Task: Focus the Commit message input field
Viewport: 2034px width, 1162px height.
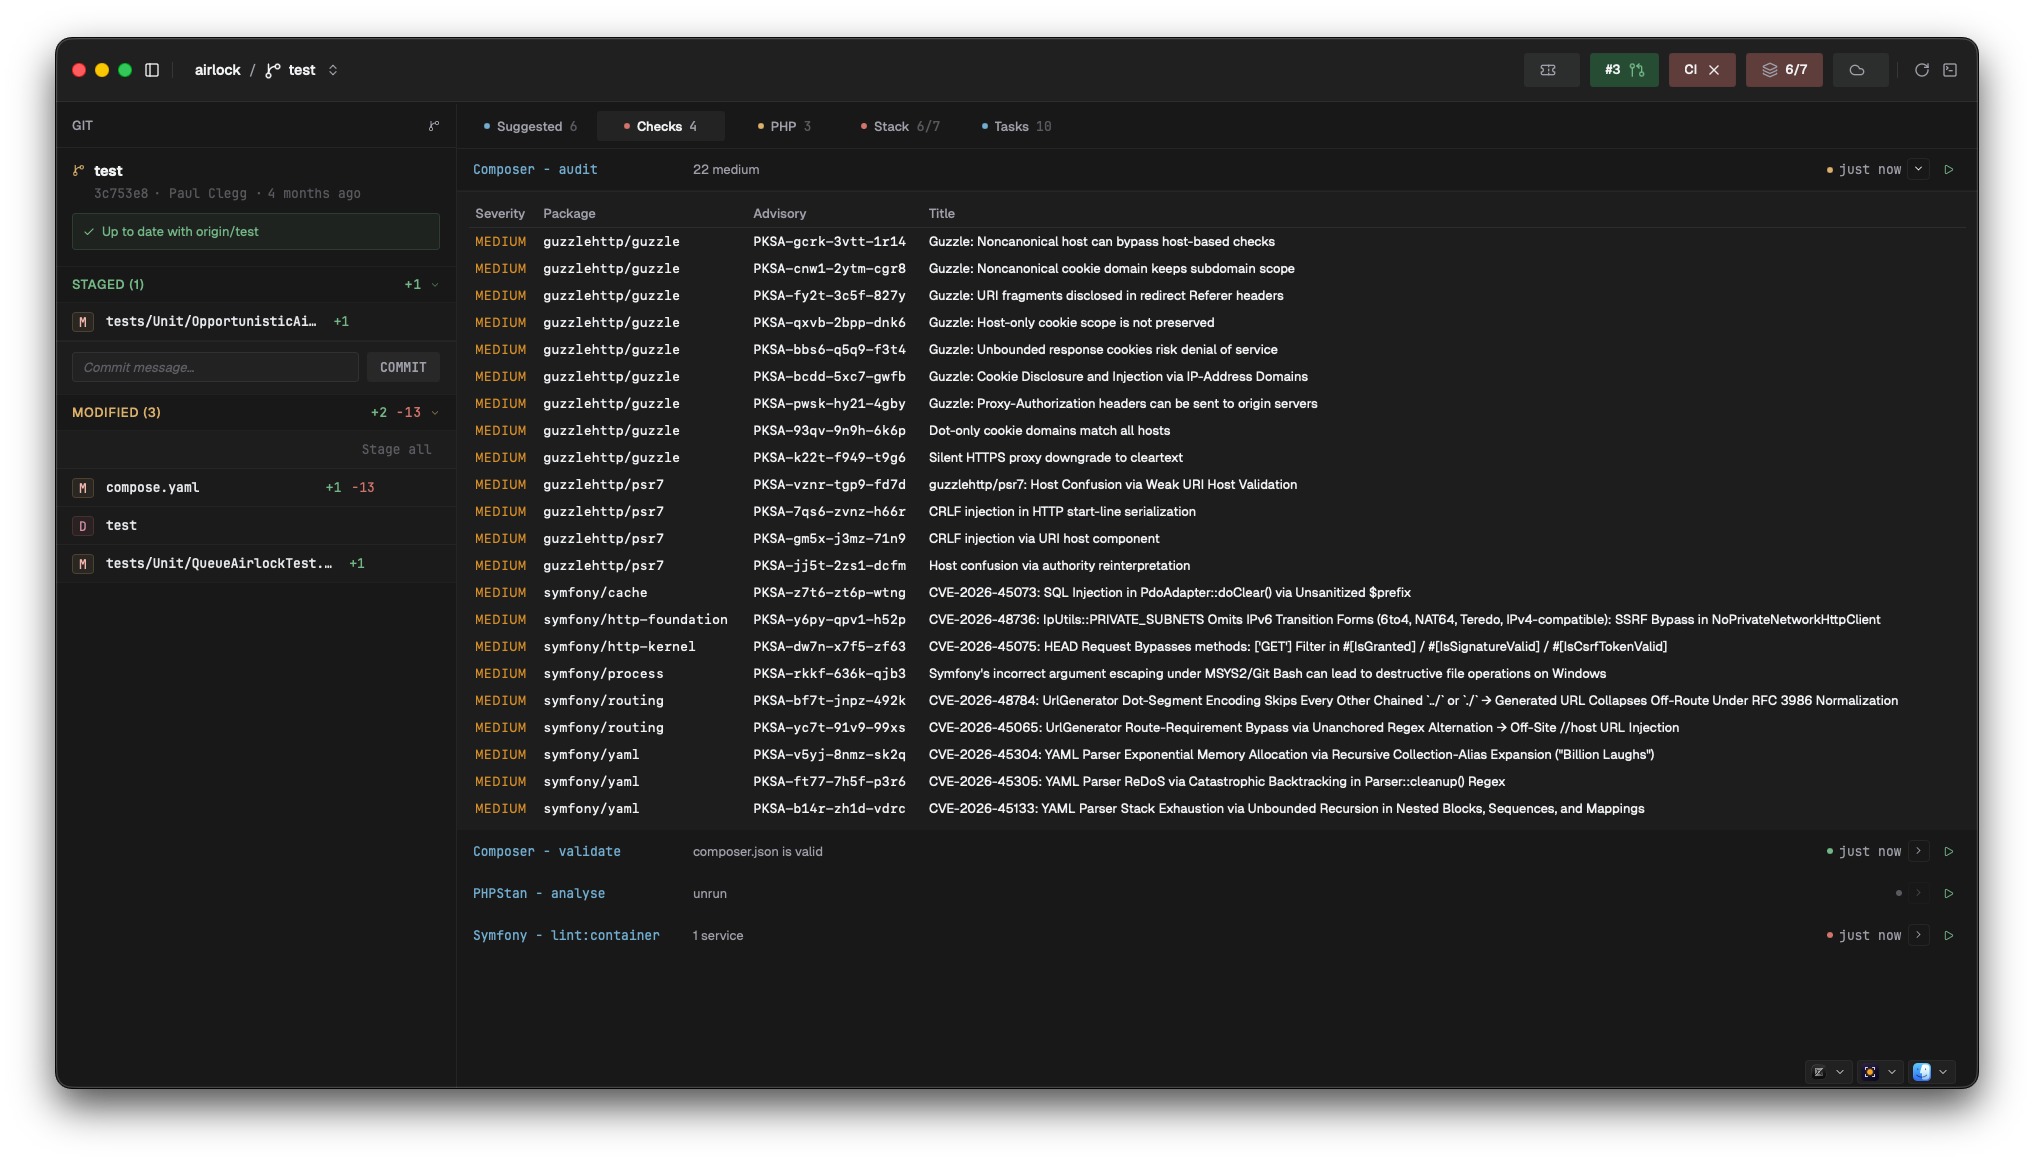Action: click(215, 368)
